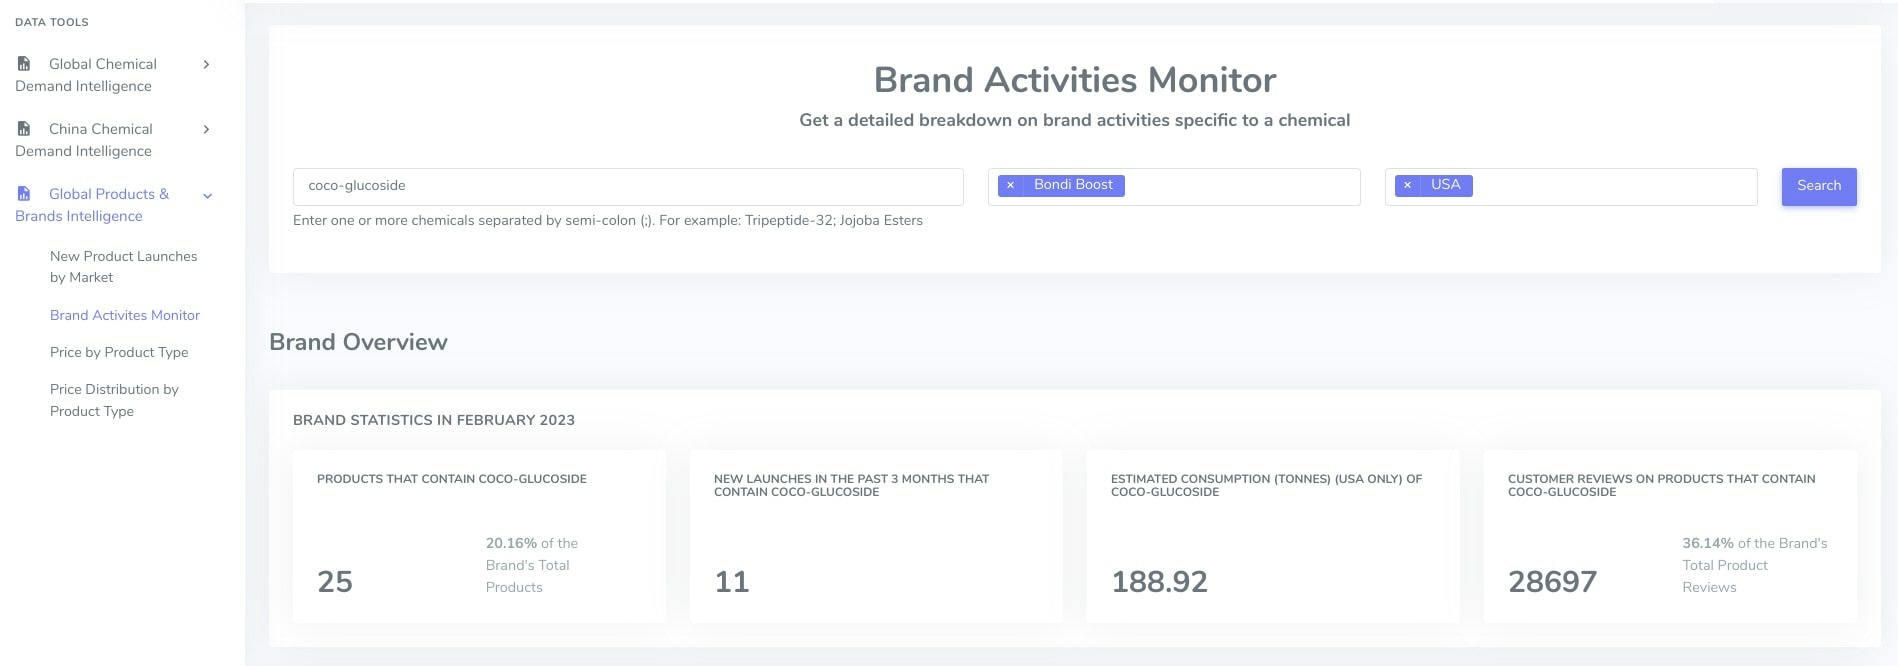
Task: Click Estimated Consumption (Tonnes) card title
Action: (x=1266, y=485)
